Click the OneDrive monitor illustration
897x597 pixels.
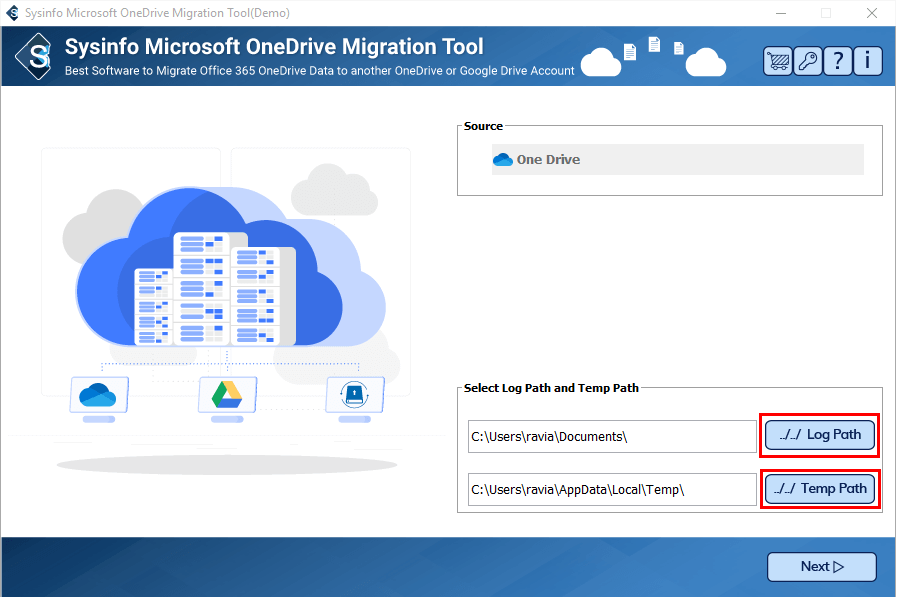(x=99, y=399)
